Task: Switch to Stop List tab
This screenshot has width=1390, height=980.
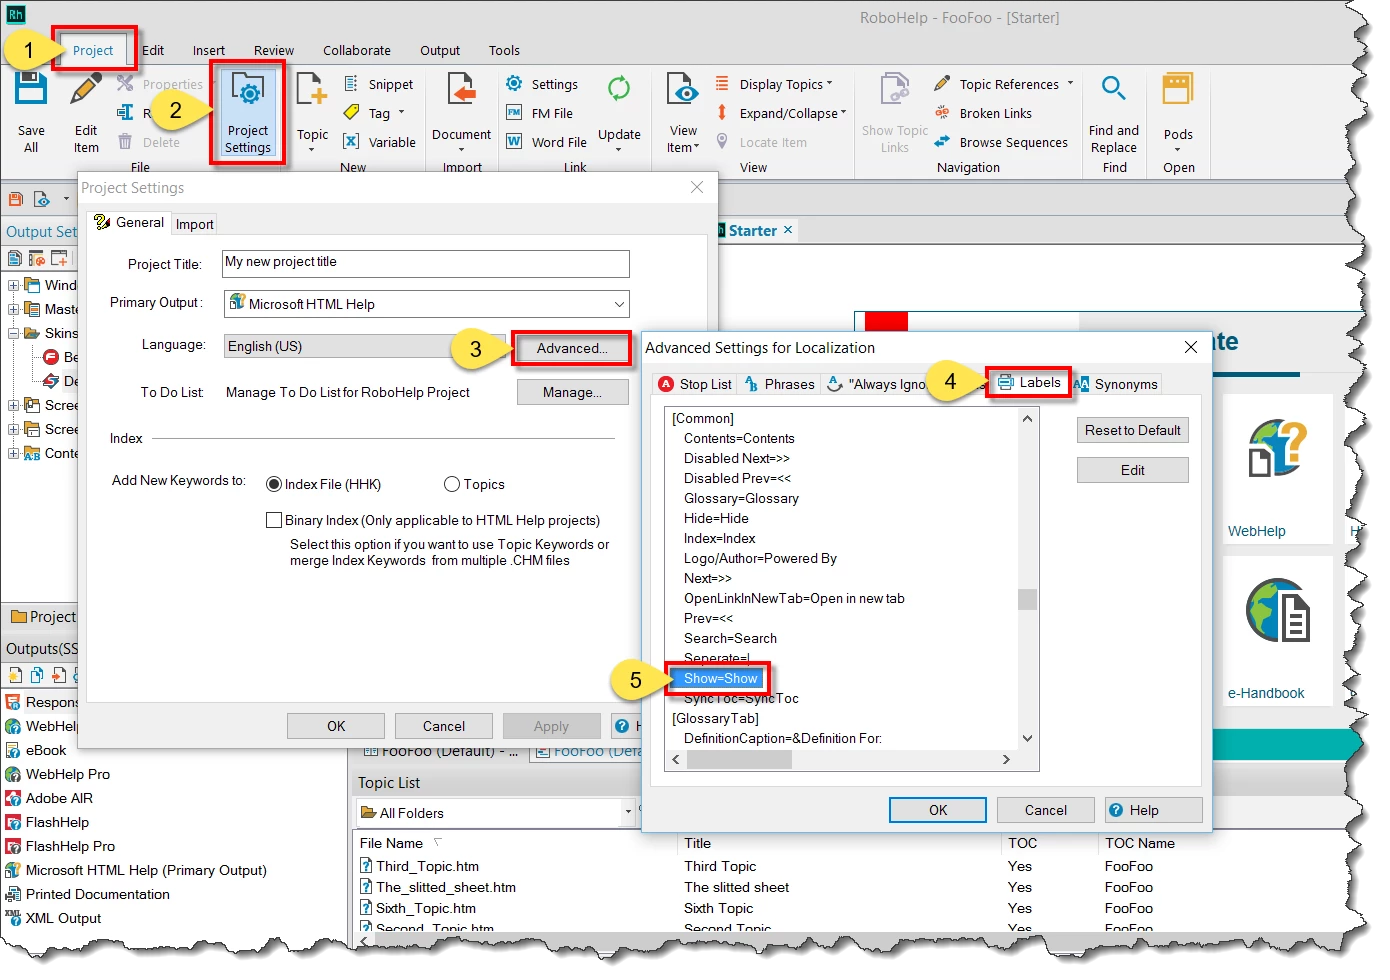Action: 696,384
